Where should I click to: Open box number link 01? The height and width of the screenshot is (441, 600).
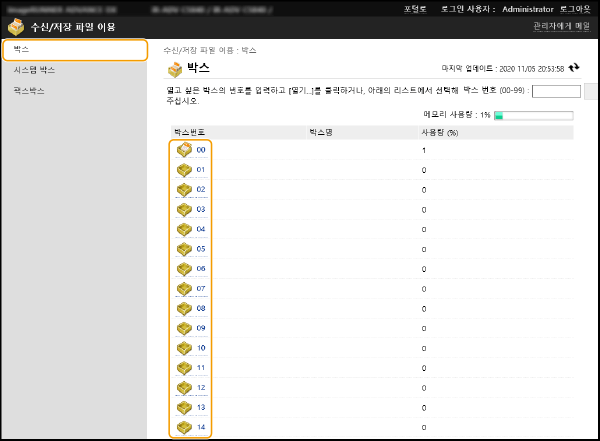pos(201,170)
